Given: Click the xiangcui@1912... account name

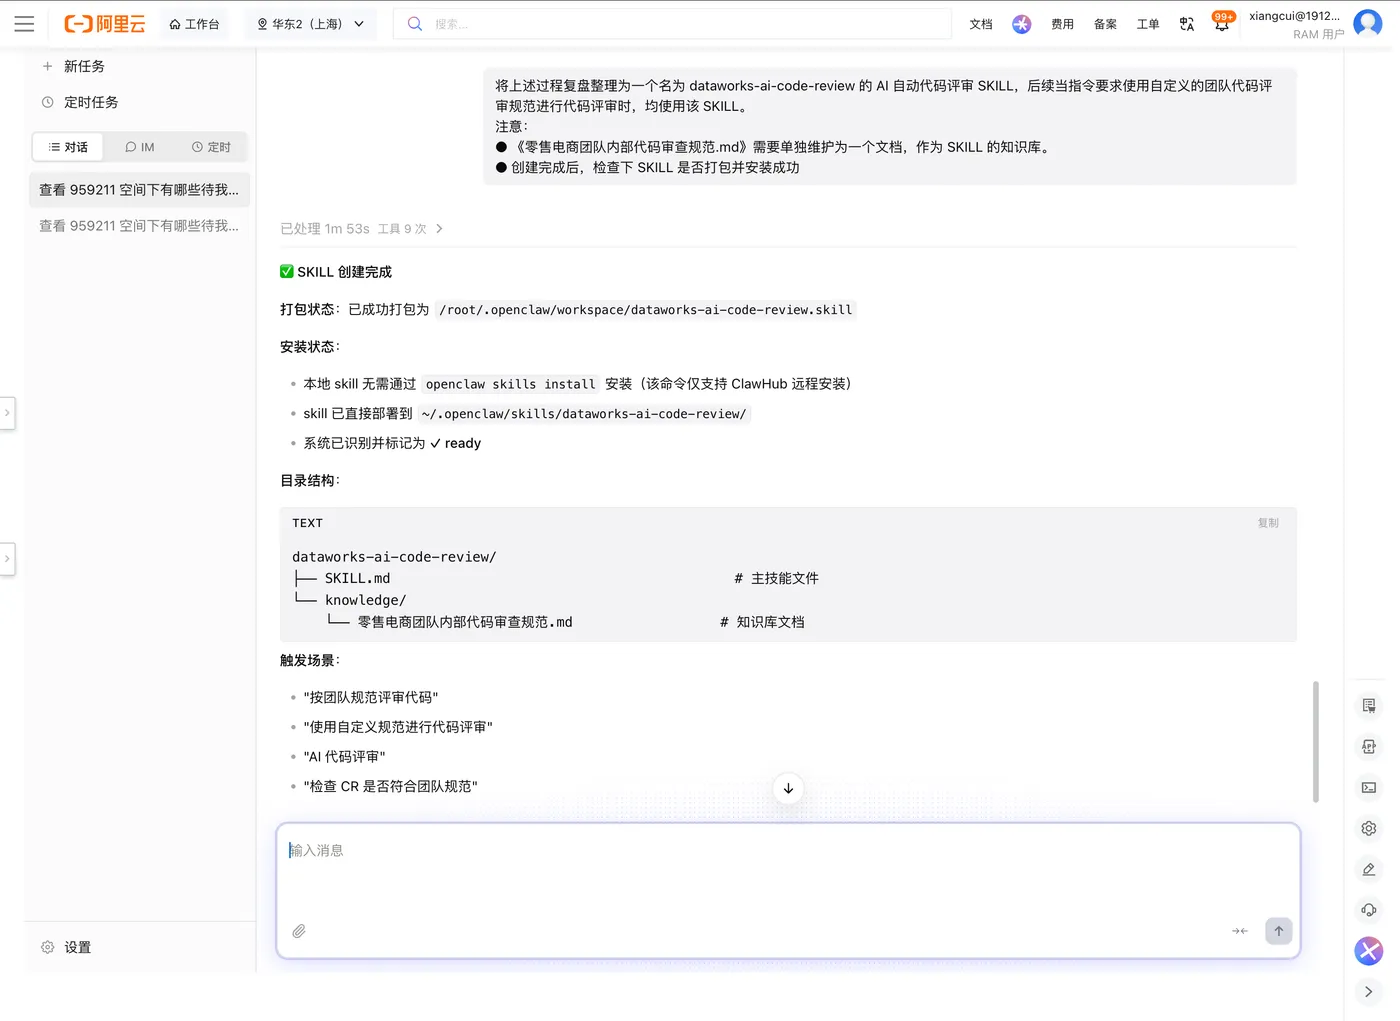Looking at the screenshot, I should (x=1294, y=16).
